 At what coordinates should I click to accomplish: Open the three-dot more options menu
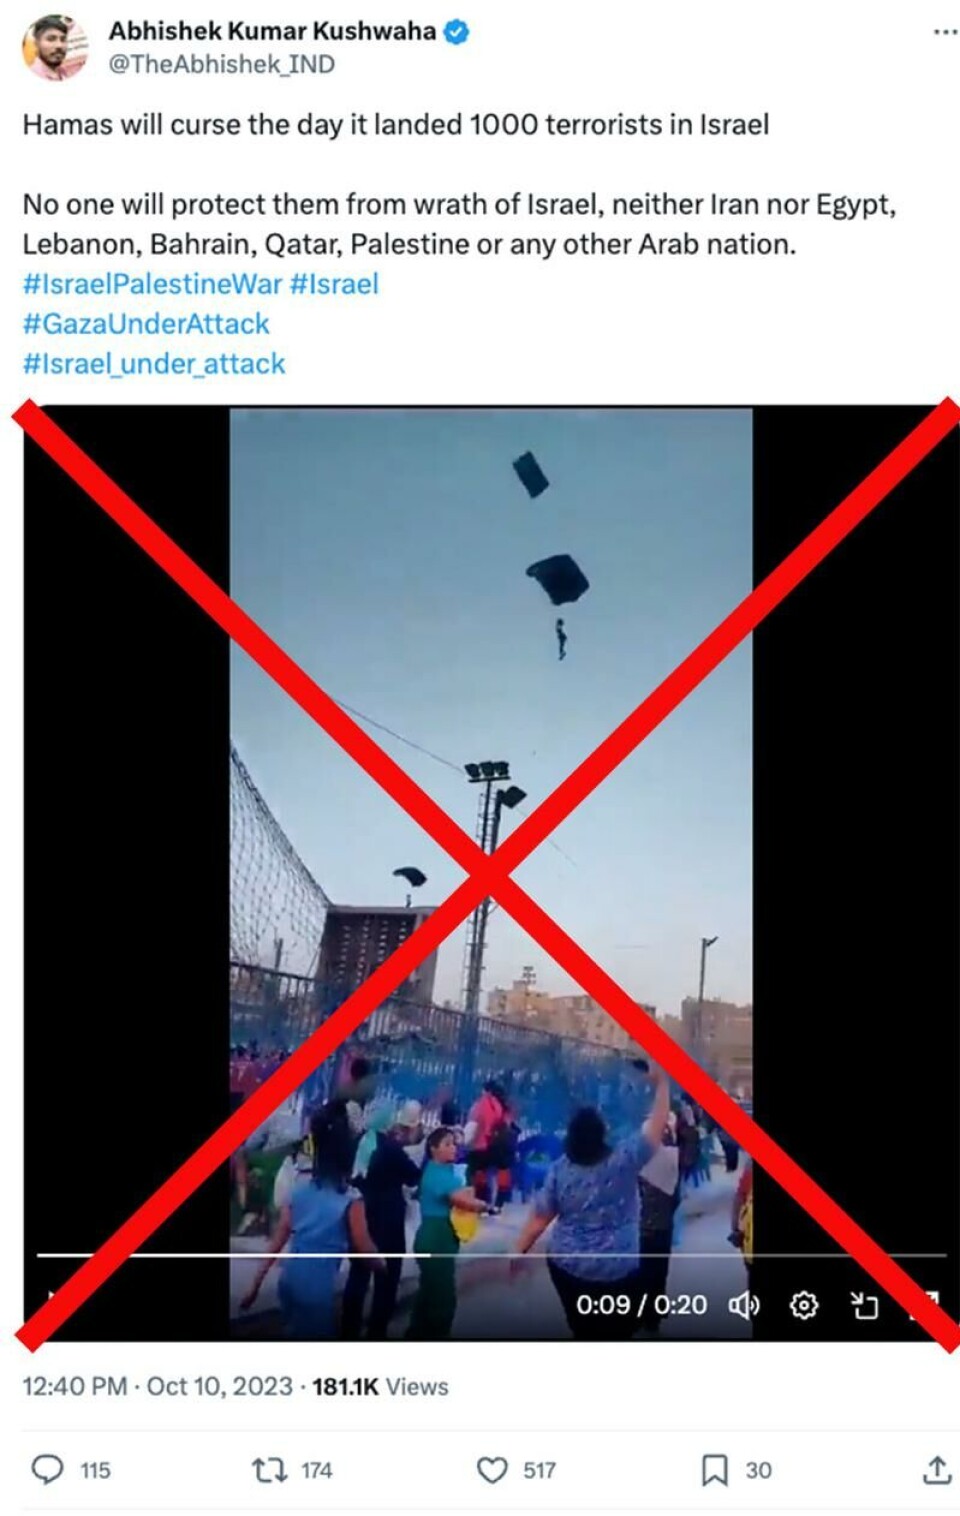pos(944,32)
